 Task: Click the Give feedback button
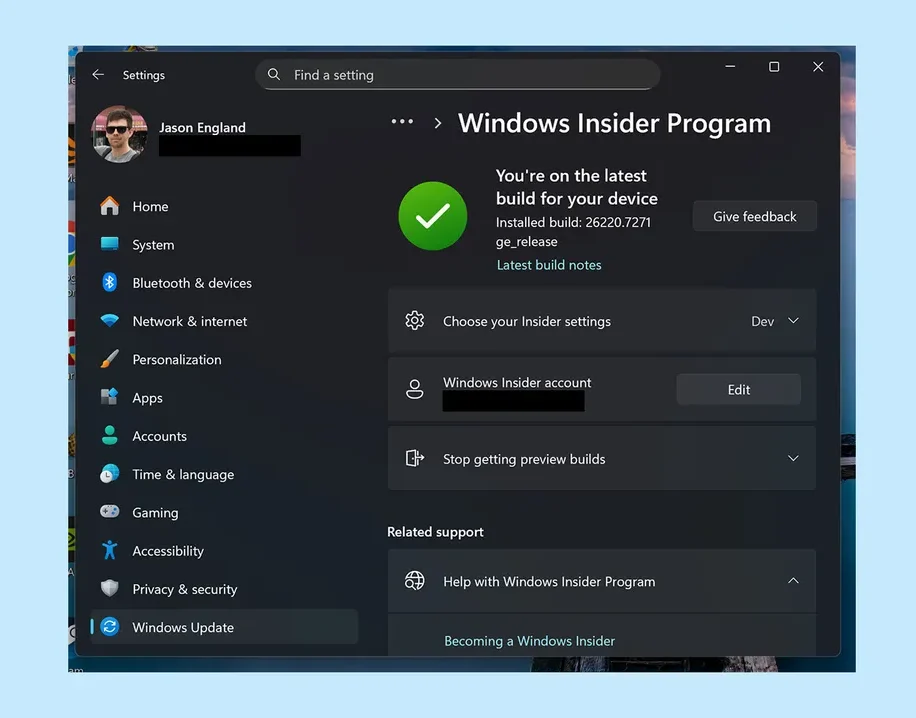(754, 216)
